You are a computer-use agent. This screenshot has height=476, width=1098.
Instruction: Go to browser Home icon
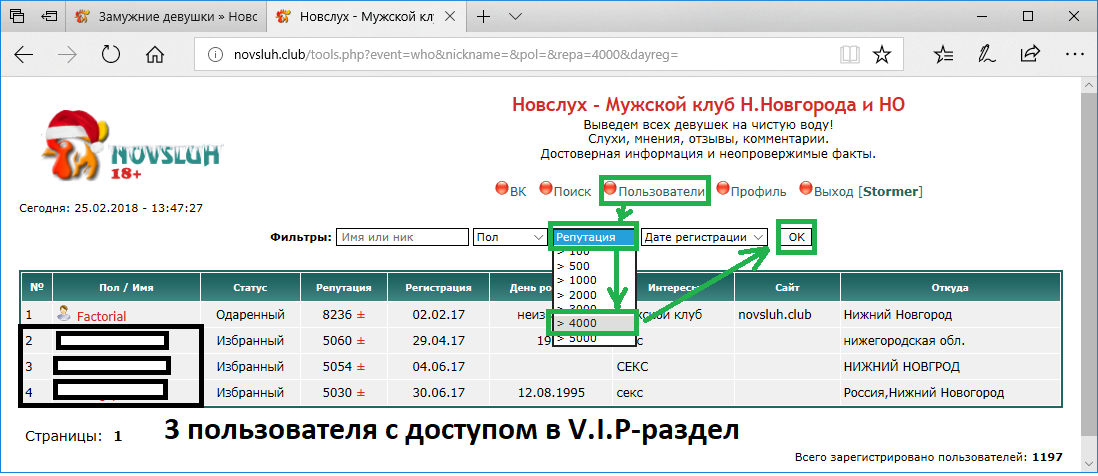click(155, 54)
